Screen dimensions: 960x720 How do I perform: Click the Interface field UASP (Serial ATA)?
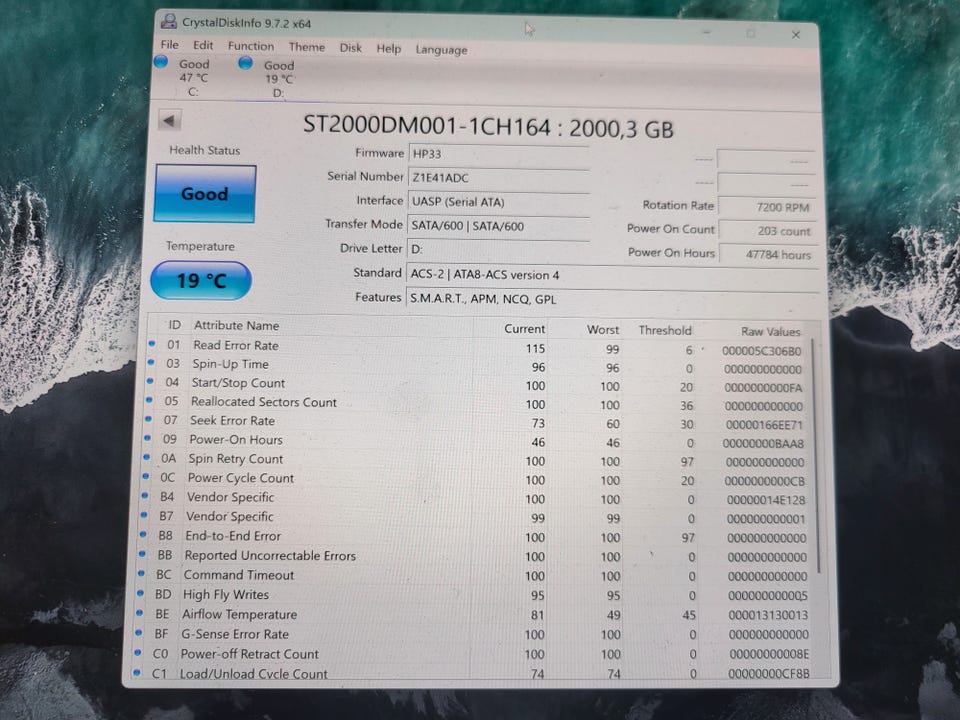pyautogui.click(x=498, y=202)
